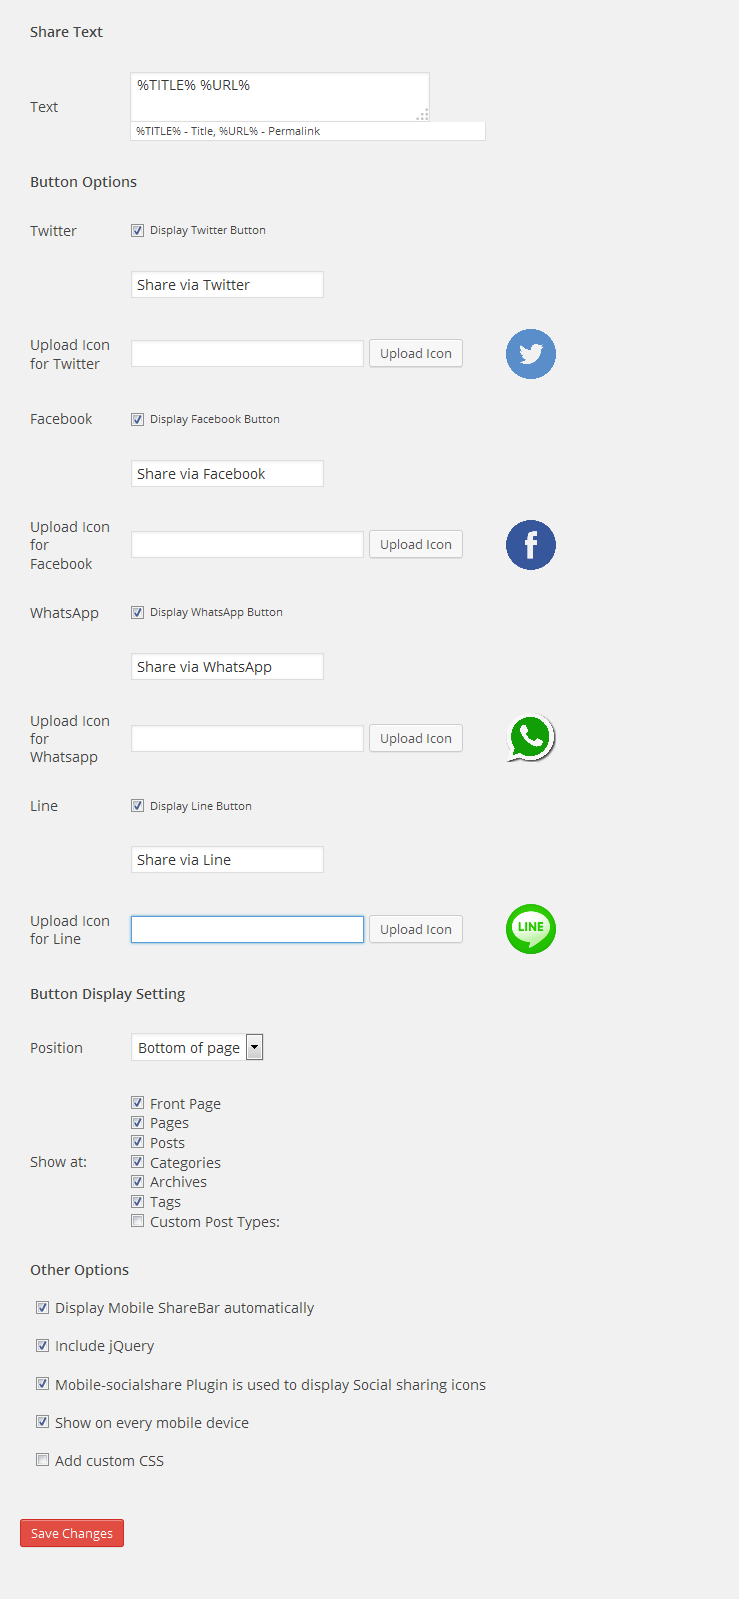Click the Whatsapp icon URL input field
The image size is (739, 1599).
pyautogui.click(x=247, y=739)
